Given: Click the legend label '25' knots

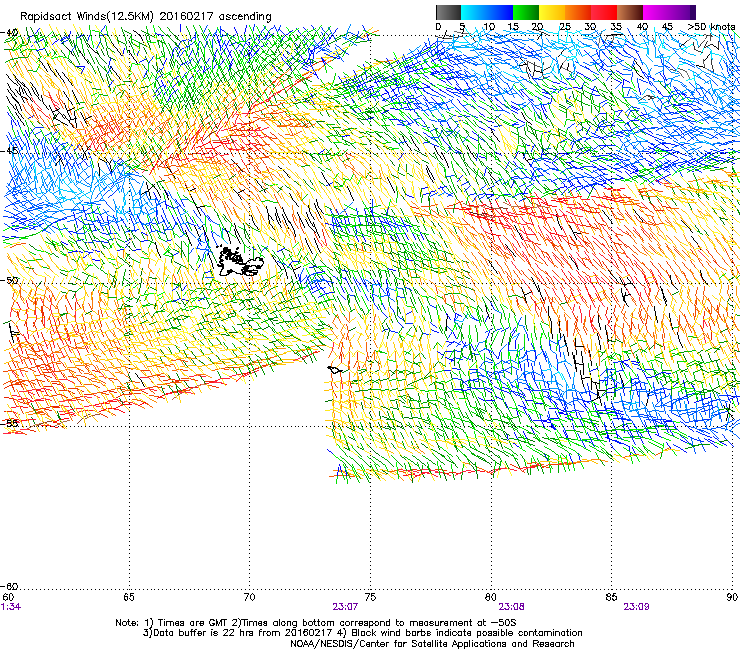Looking at the screenshot, I should pyautogui.click(x=565, y=27).
